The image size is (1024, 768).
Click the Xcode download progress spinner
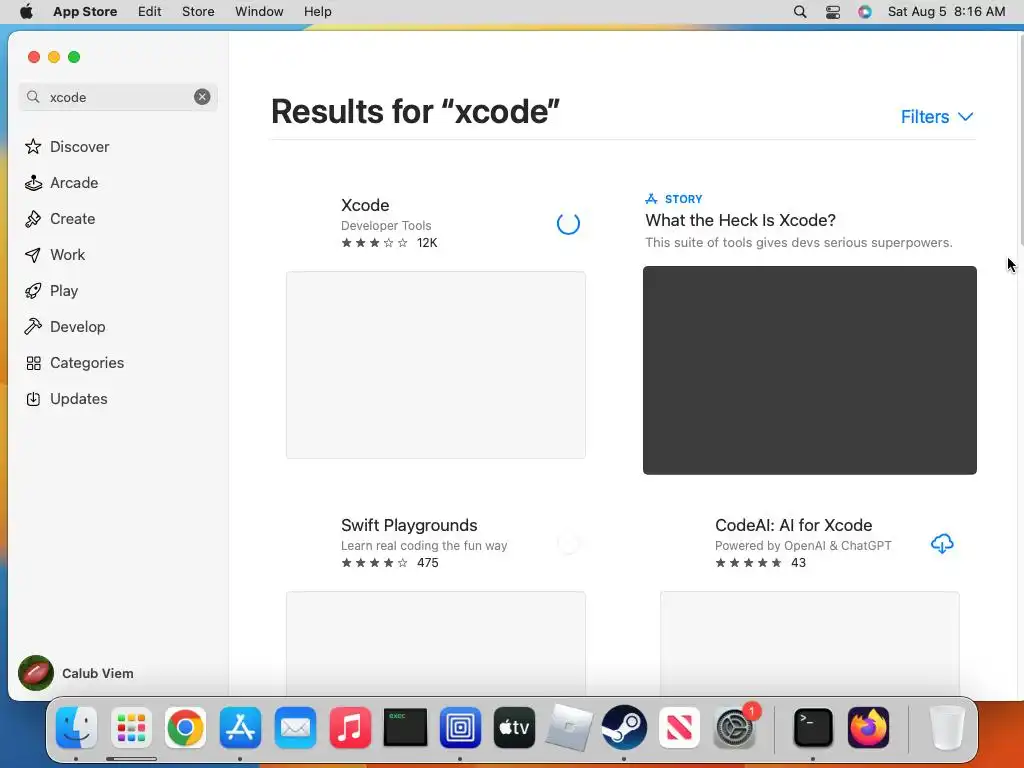click(568, 223)
